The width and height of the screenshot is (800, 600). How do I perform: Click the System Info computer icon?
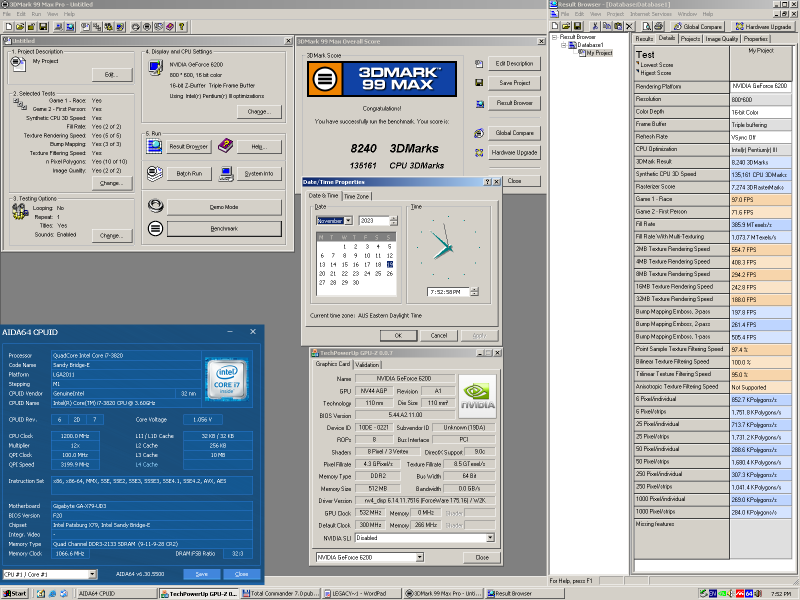(226, 173)
